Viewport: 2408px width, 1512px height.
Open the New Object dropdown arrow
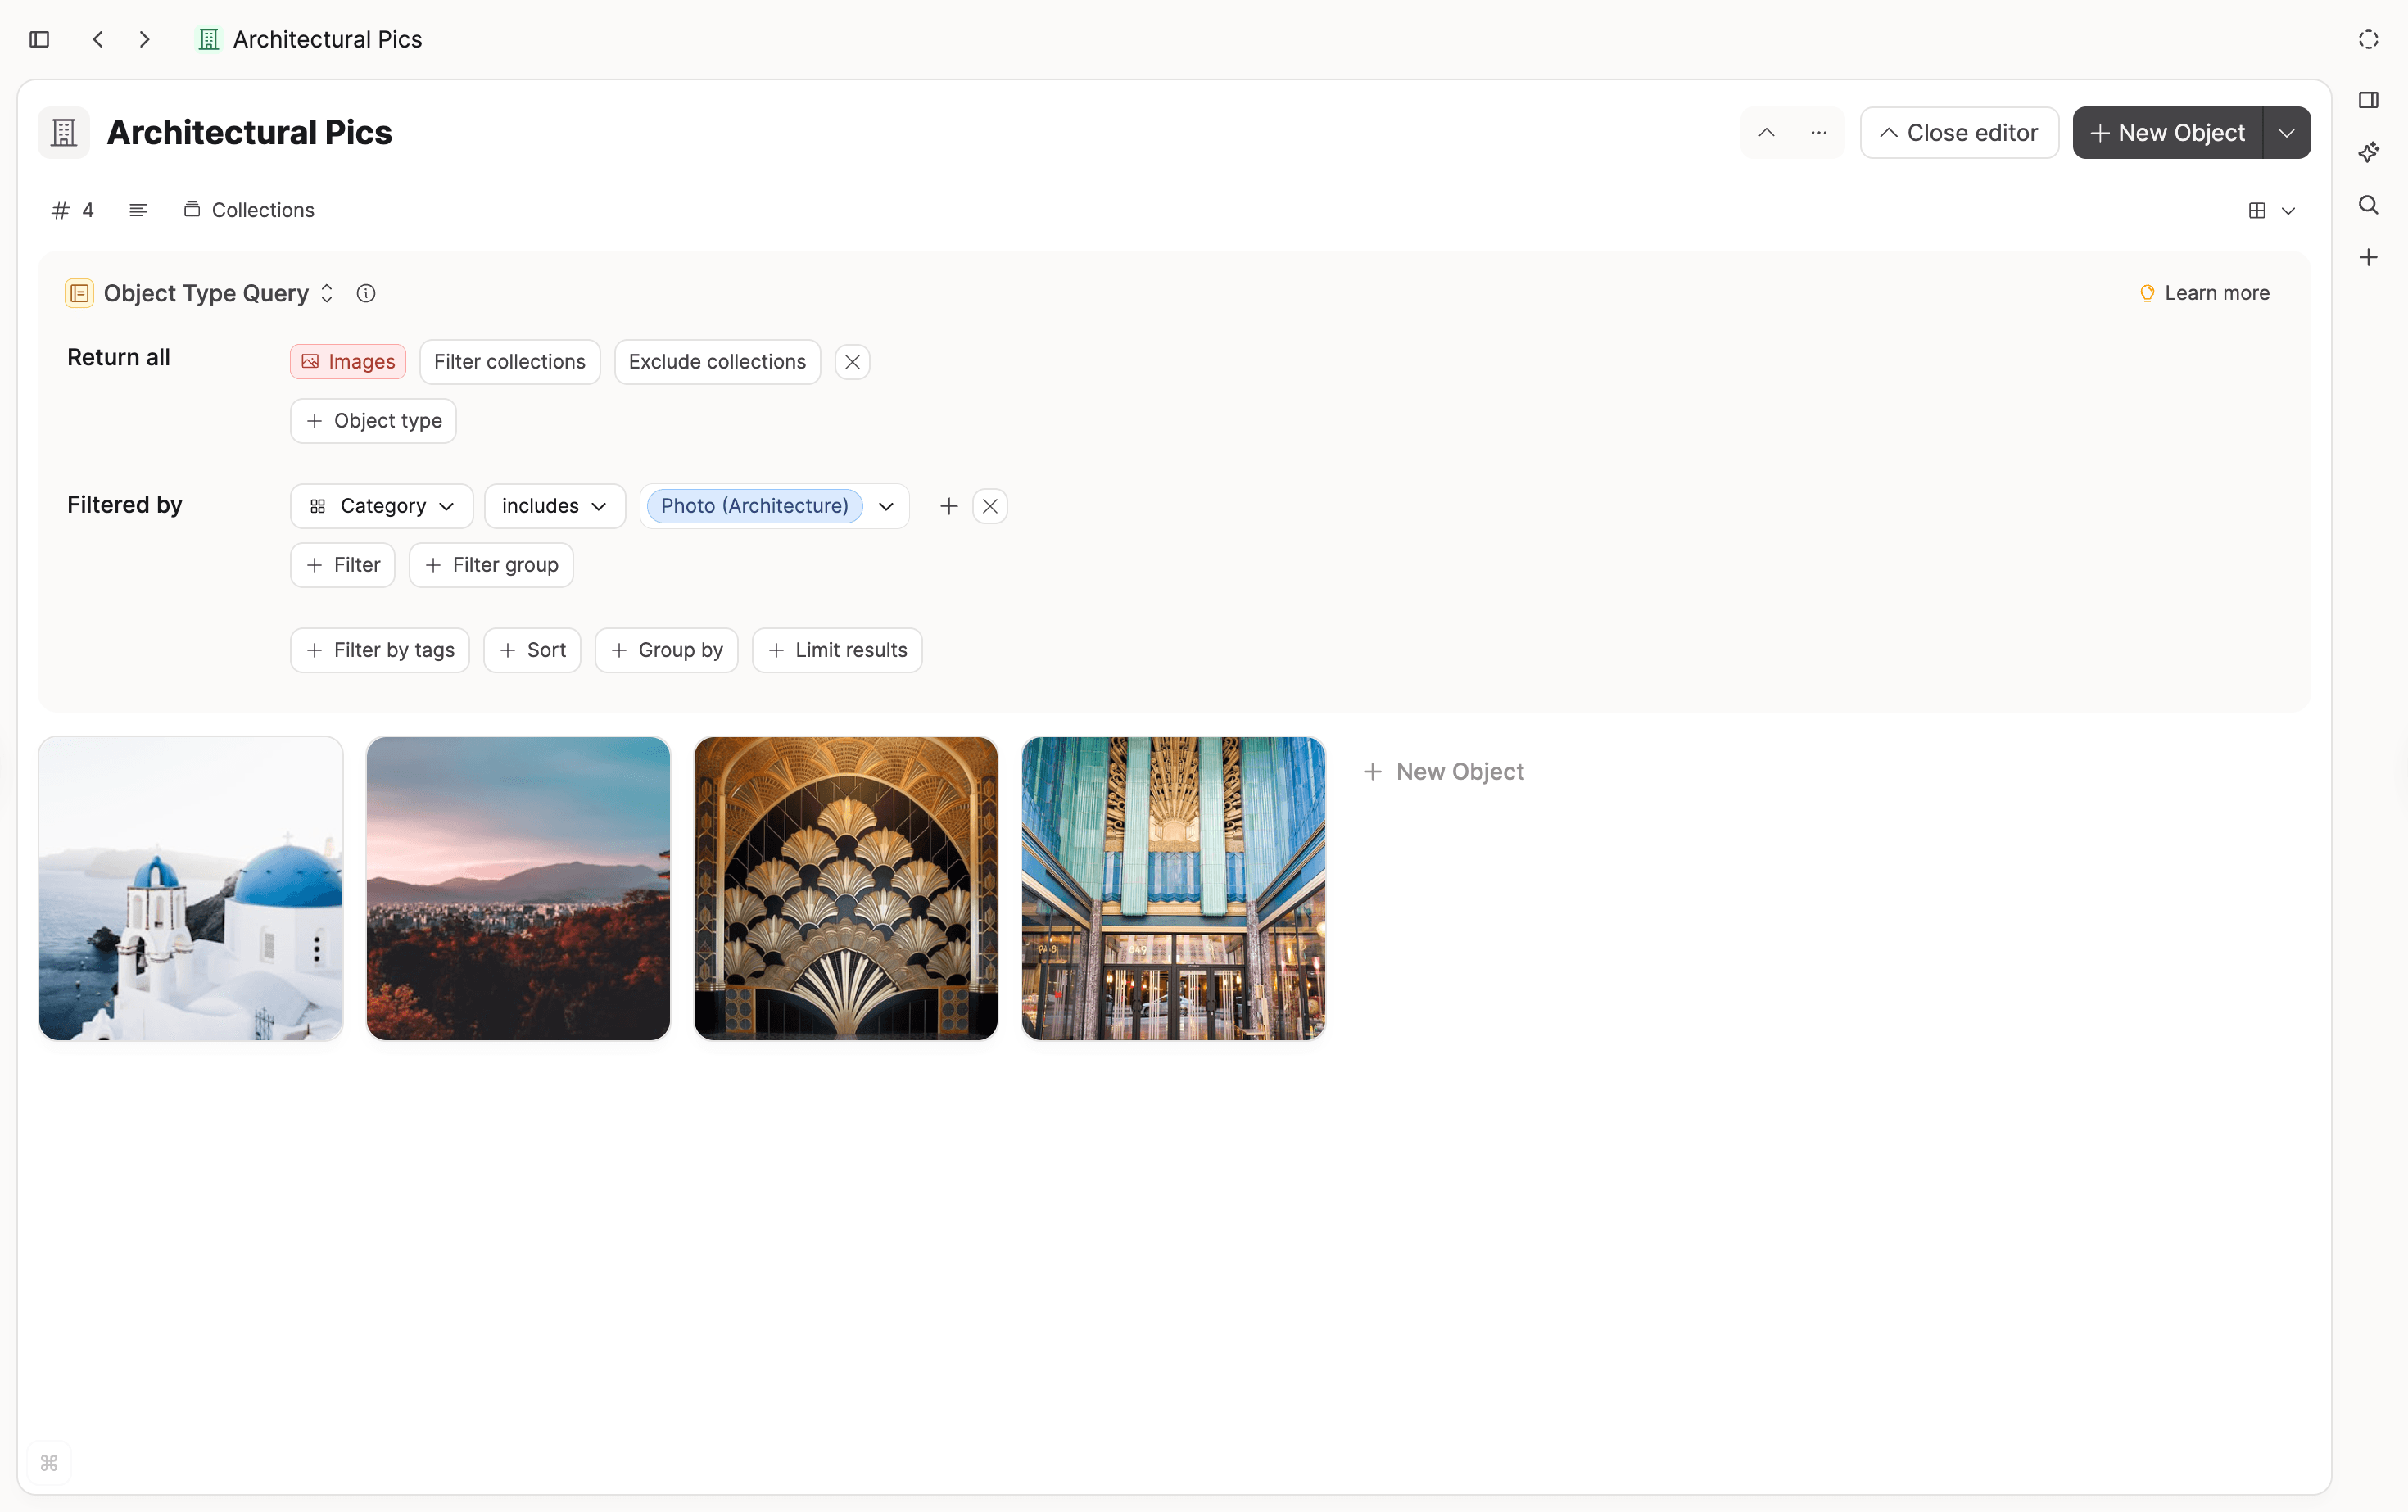pyautogui.click(x=2286, y=132)
